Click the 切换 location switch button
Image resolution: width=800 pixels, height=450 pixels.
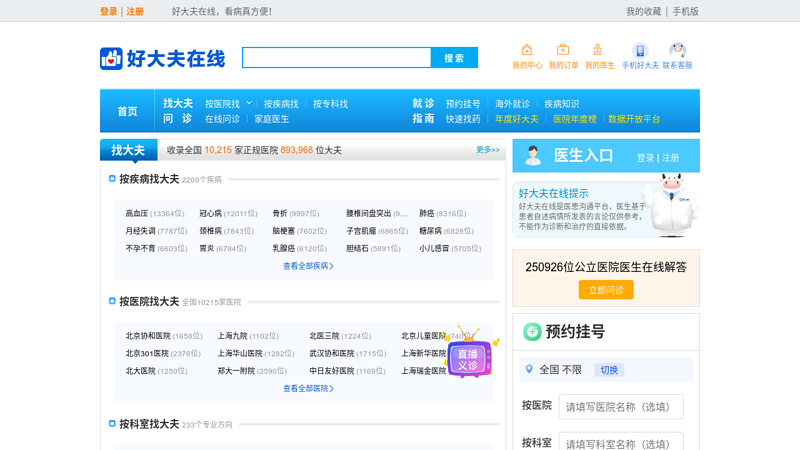(609, 370)
